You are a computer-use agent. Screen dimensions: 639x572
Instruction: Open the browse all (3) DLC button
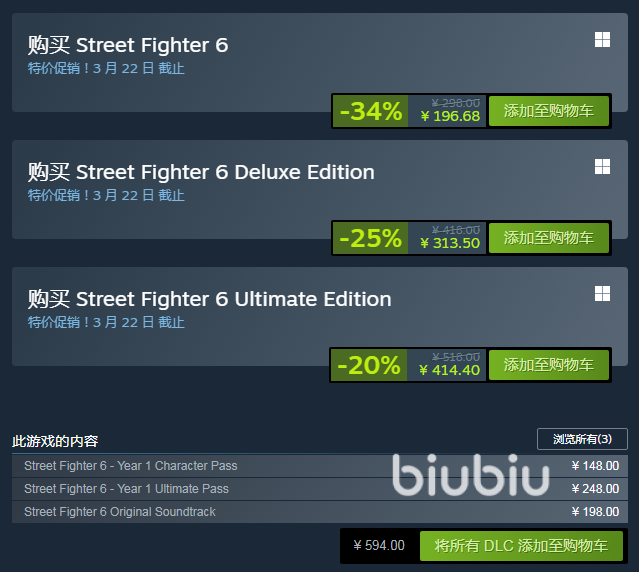coord(582,439)
